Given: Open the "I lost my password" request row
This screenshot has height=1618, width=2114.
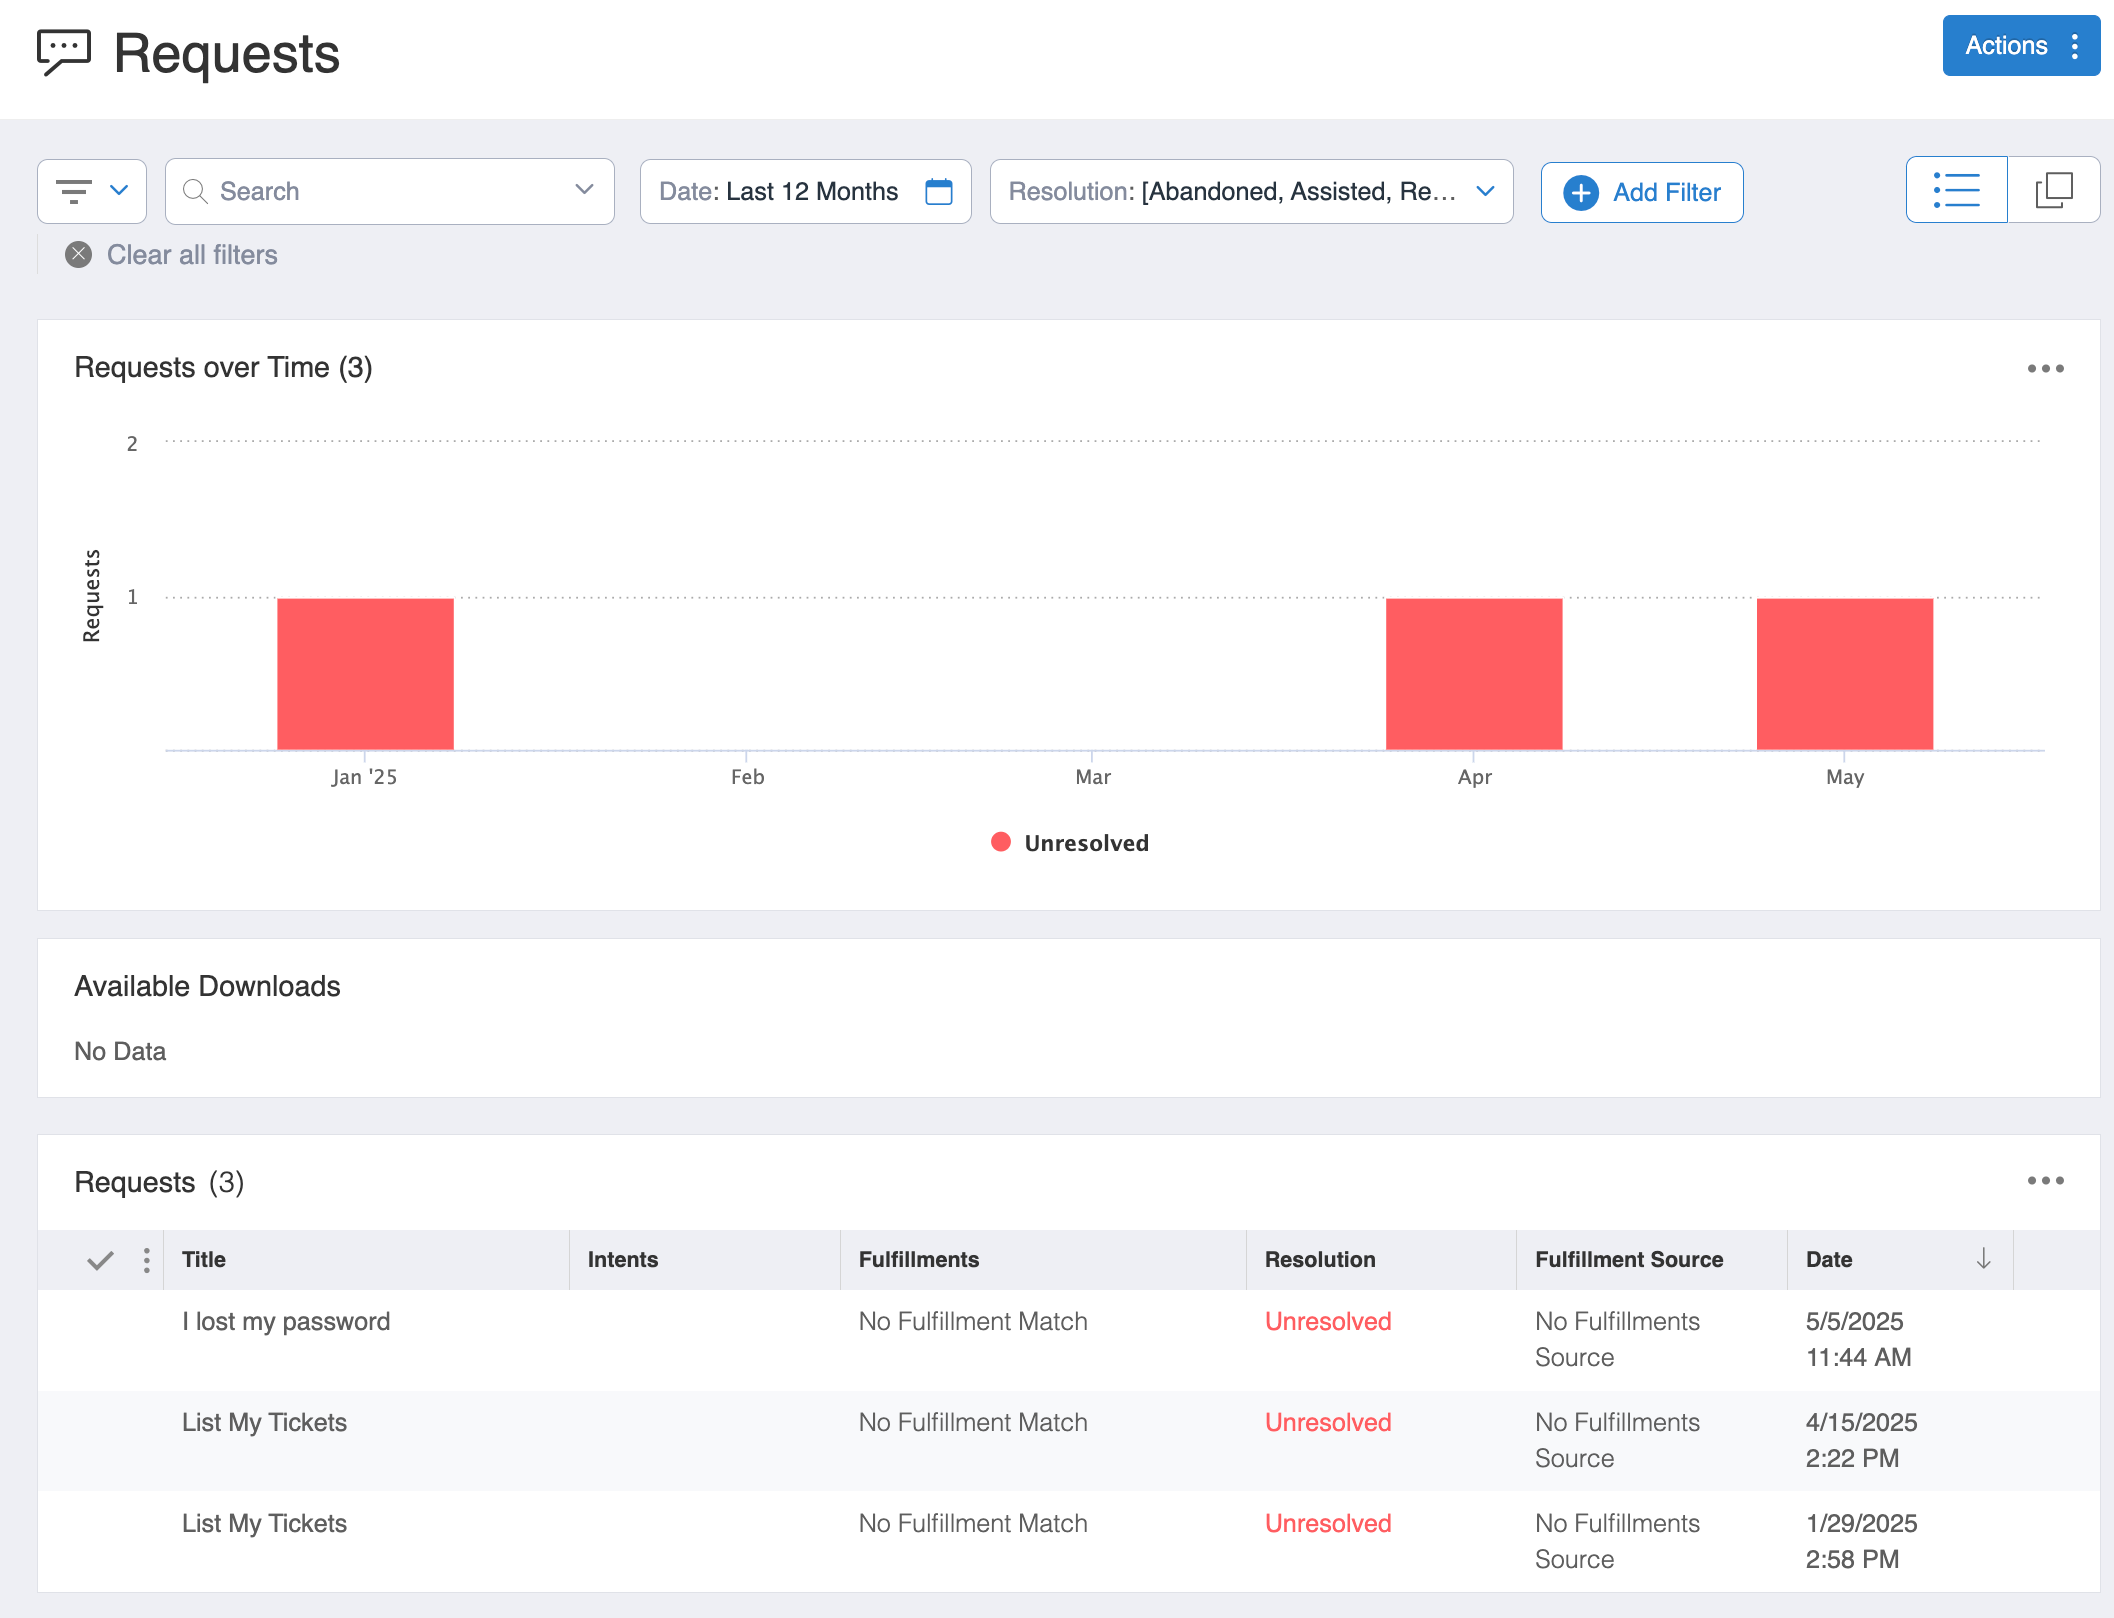Looking at the screenshot, I should coord(286,1322).
